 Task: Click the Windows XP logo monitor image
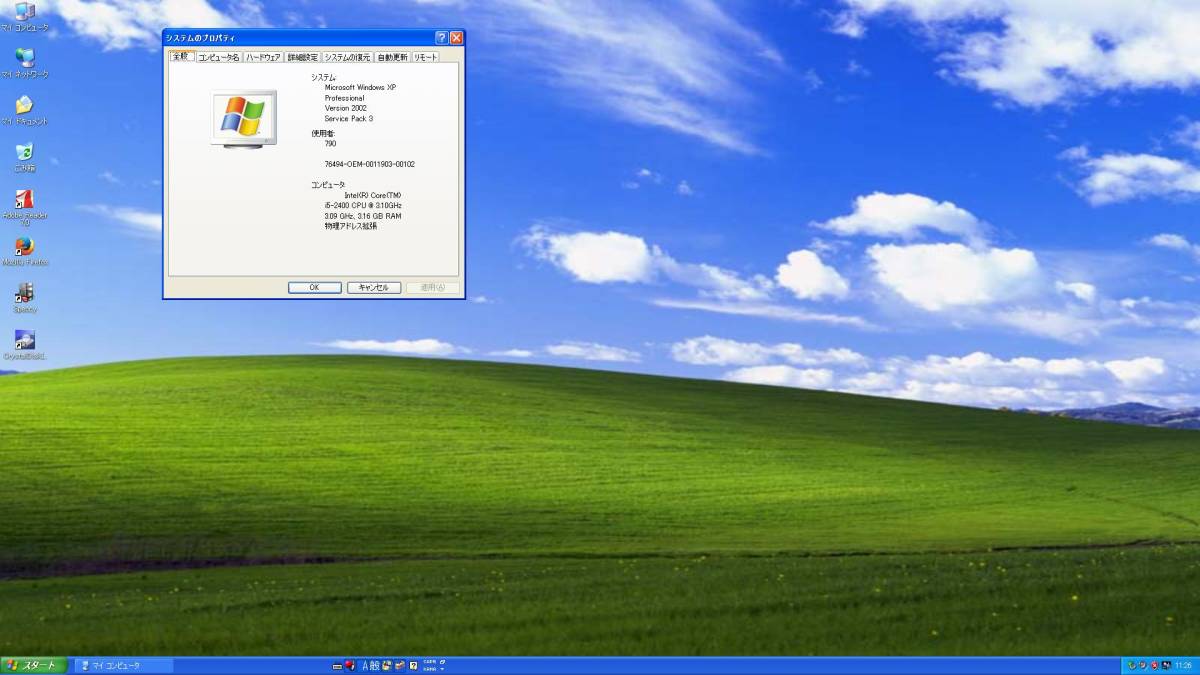(x=244, y=119)
